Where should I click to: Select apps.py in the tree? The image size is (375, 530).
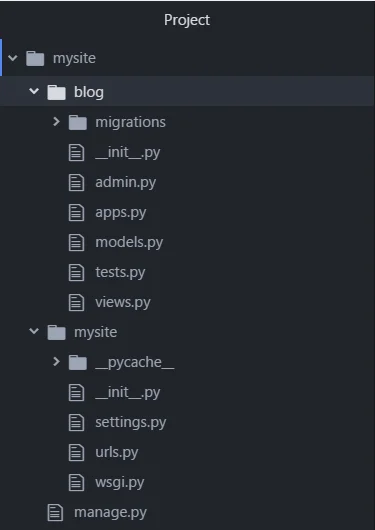coord(121,213)
